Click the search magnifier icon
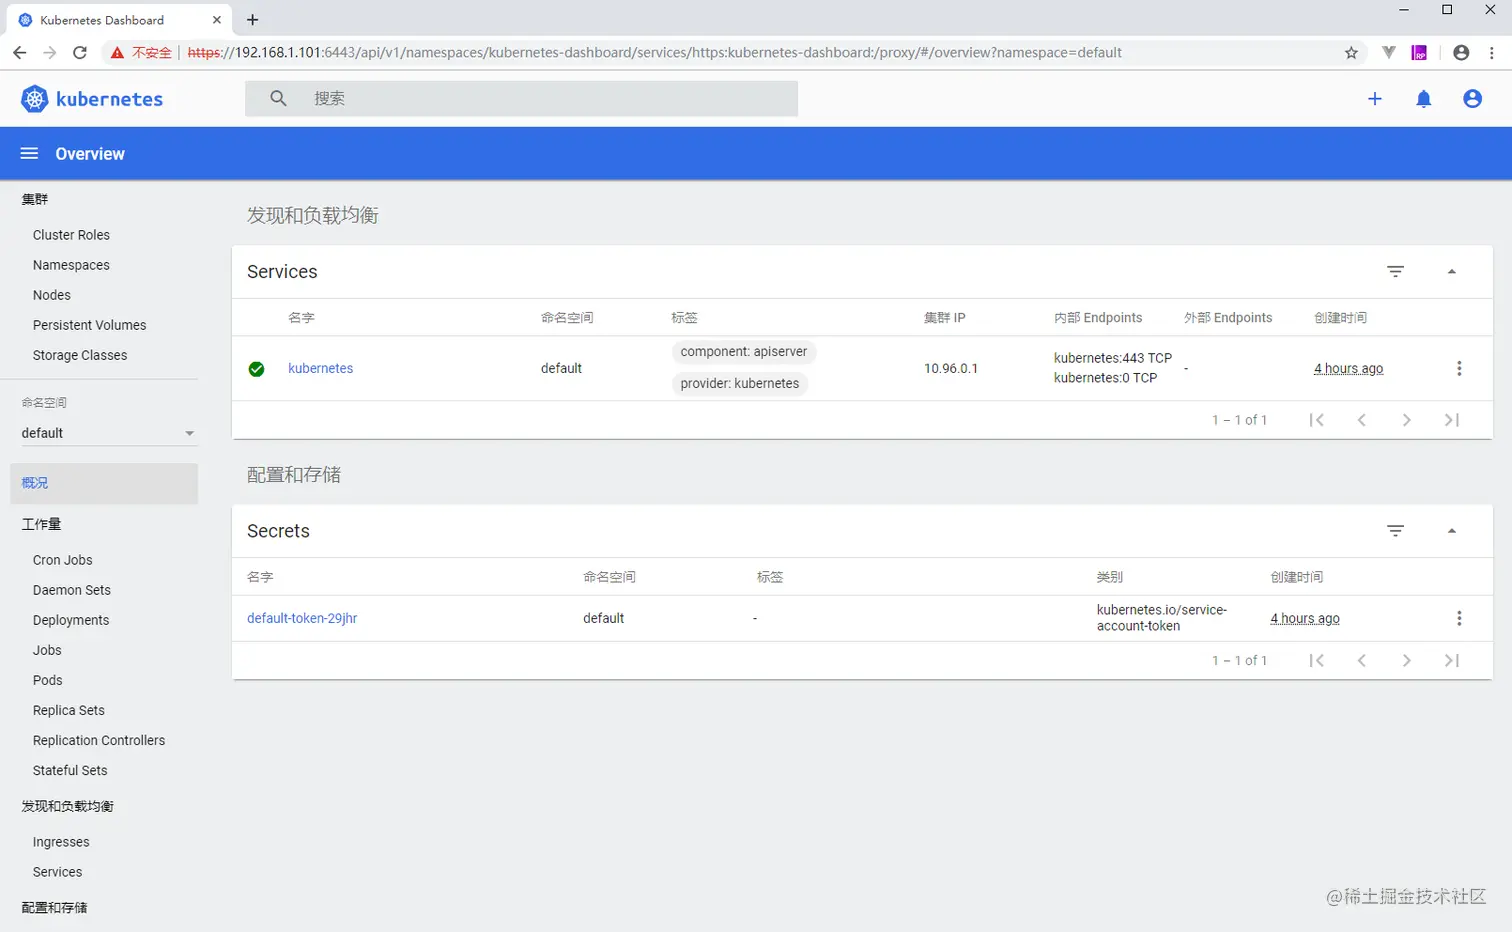The height and width of the screenshot is (932, 1512). point(278,98)
